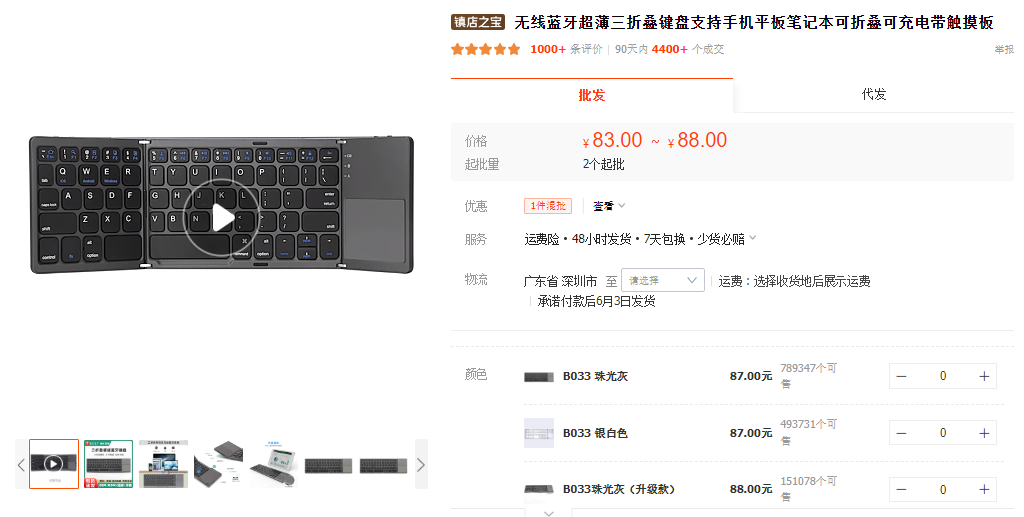The height and width of the screenshot is (517, 1024).
Task: Click the quantity field for B033 银白色
Action: coord(943,433)
